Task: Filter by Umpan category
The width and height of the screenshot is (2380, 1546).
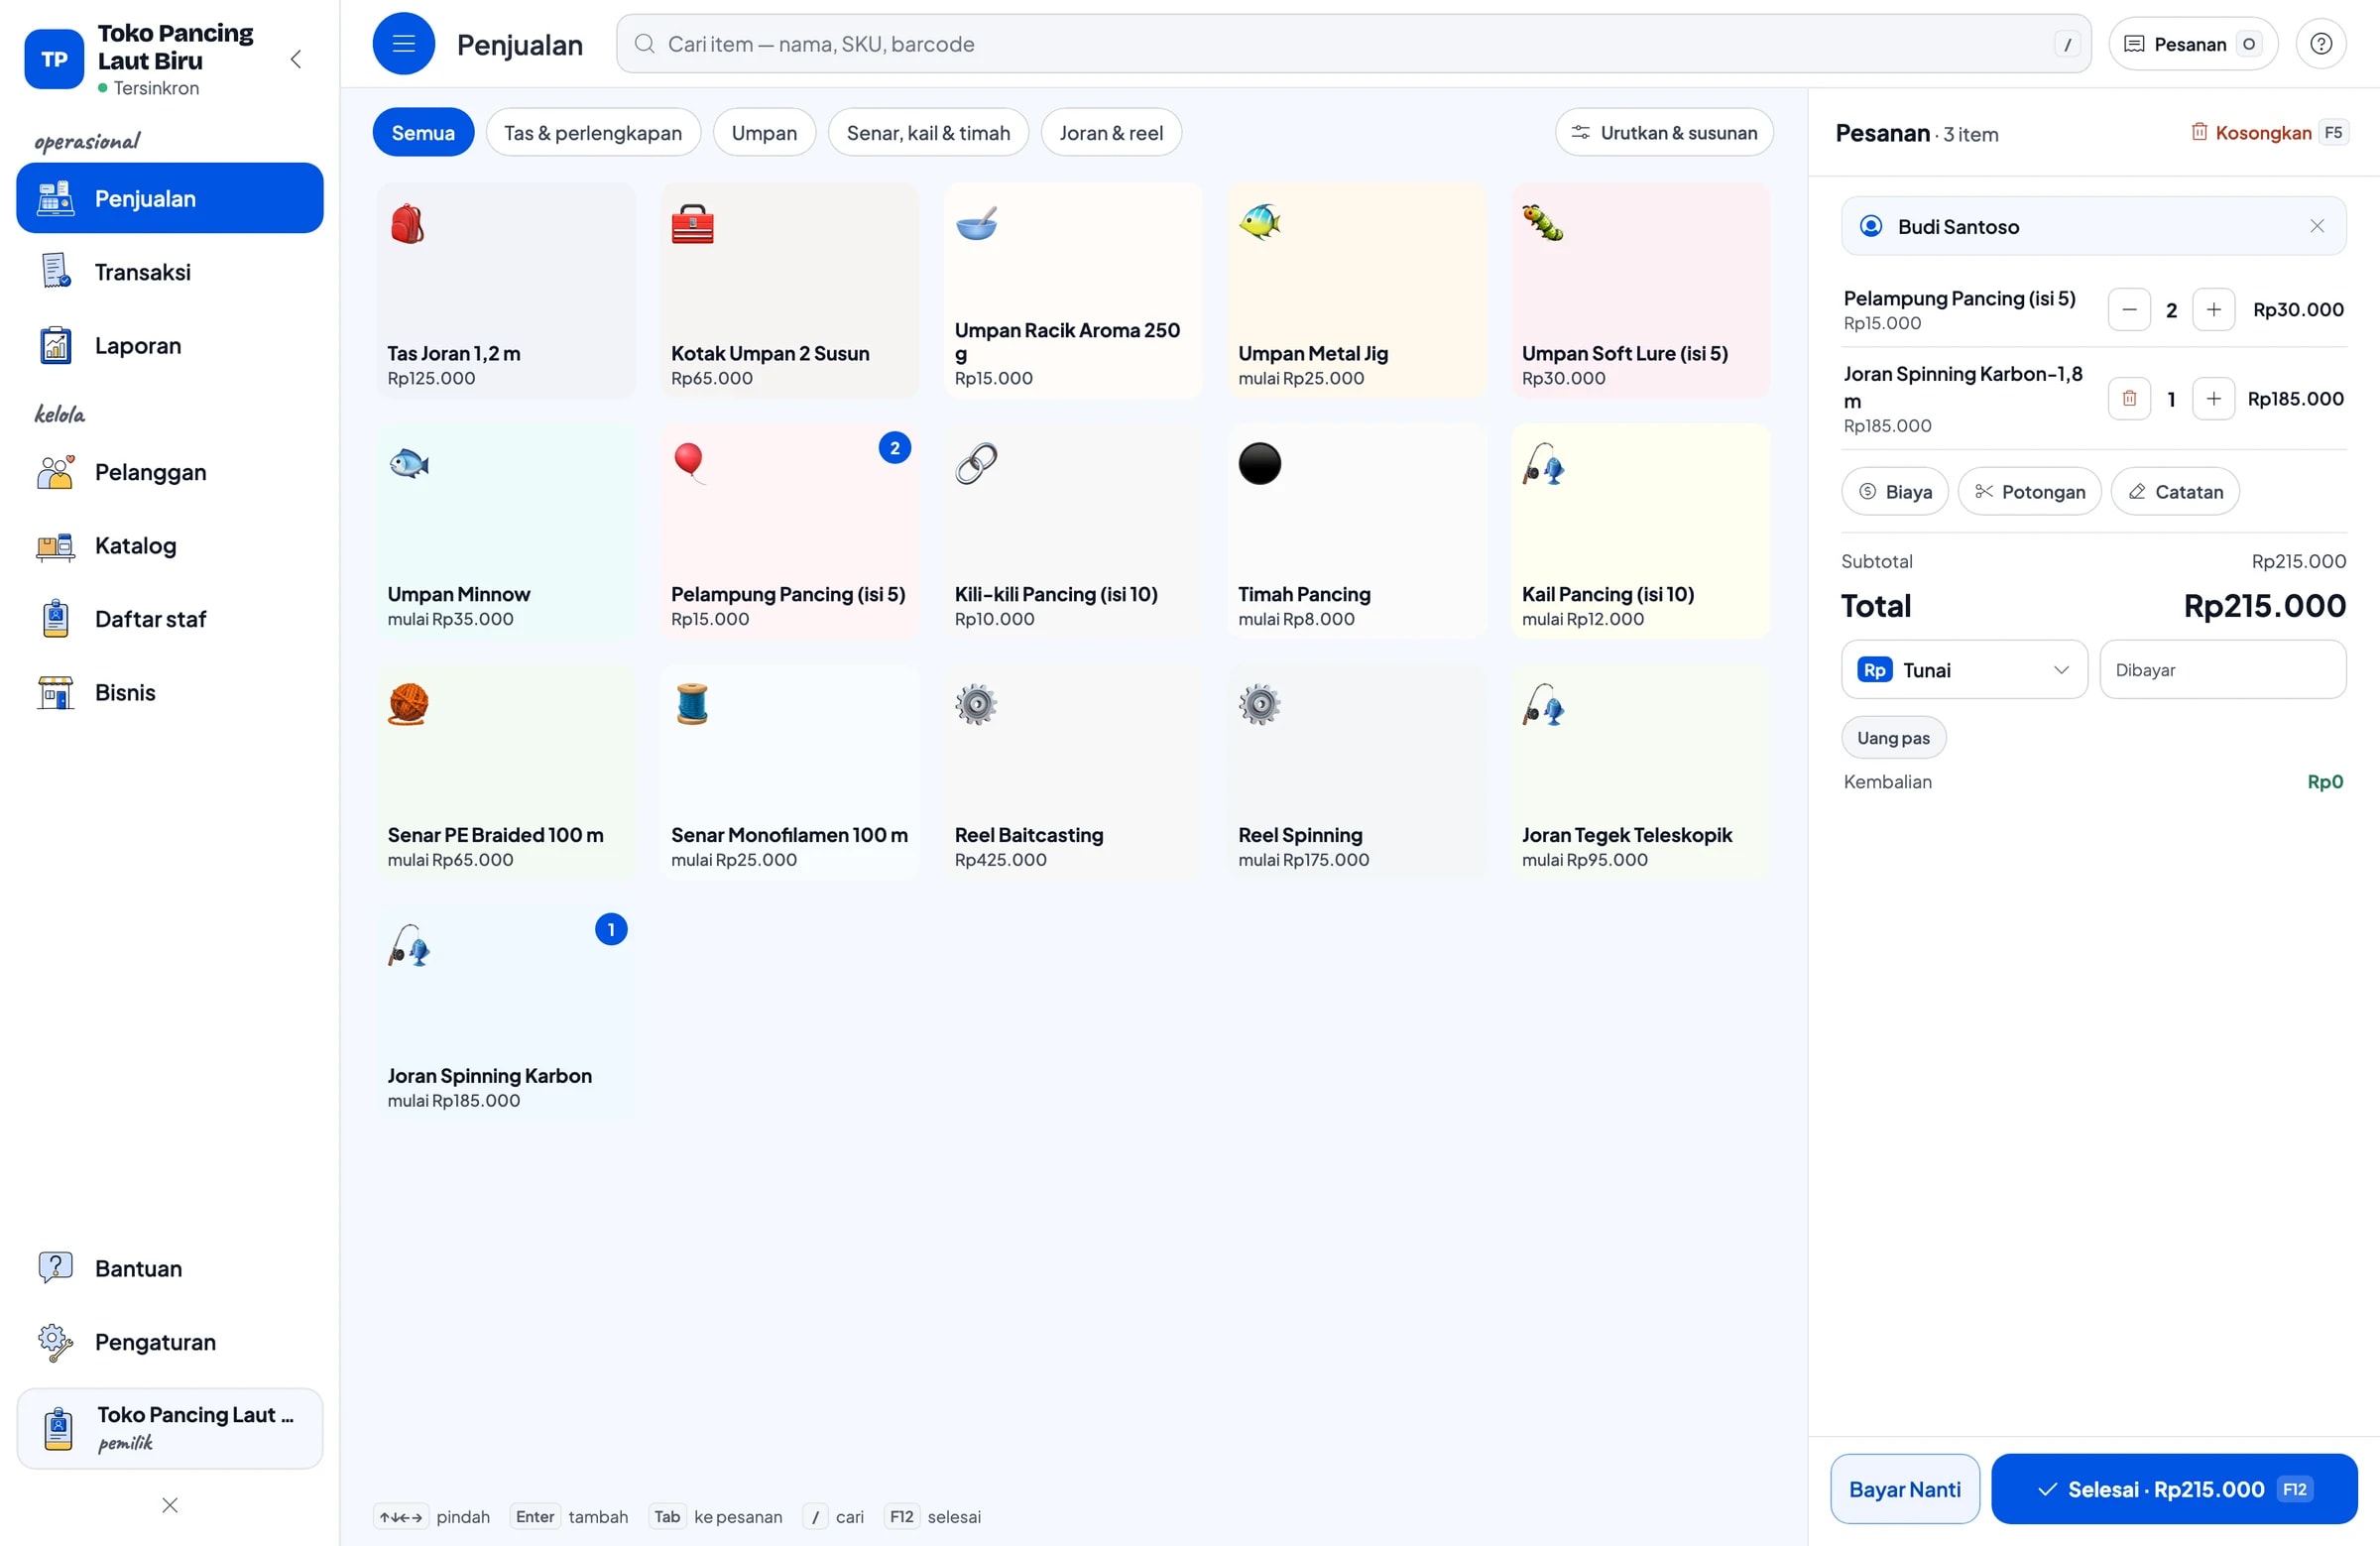Action: [764, 133]
